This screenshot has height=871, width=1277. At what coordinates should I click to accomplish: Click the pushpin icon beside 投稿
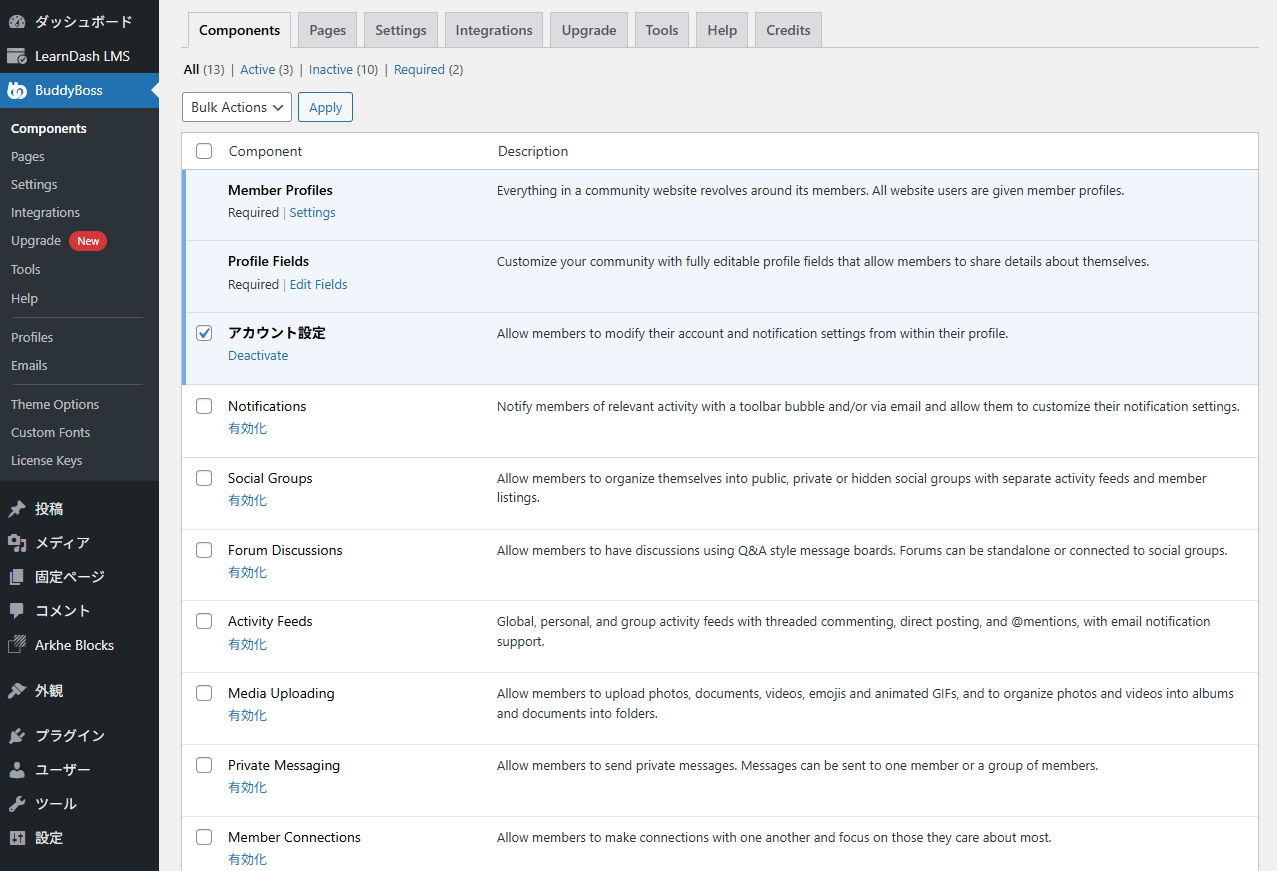(17, 509)
